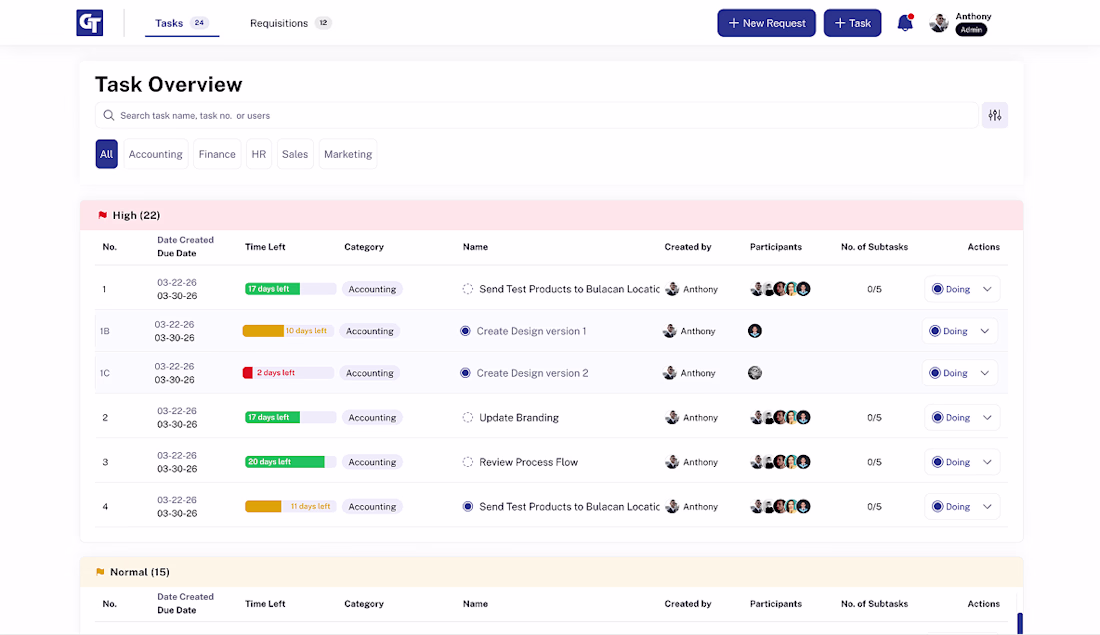Open the notifications bell
This screenshot has height=635, width=1100.
click(905, 22)
